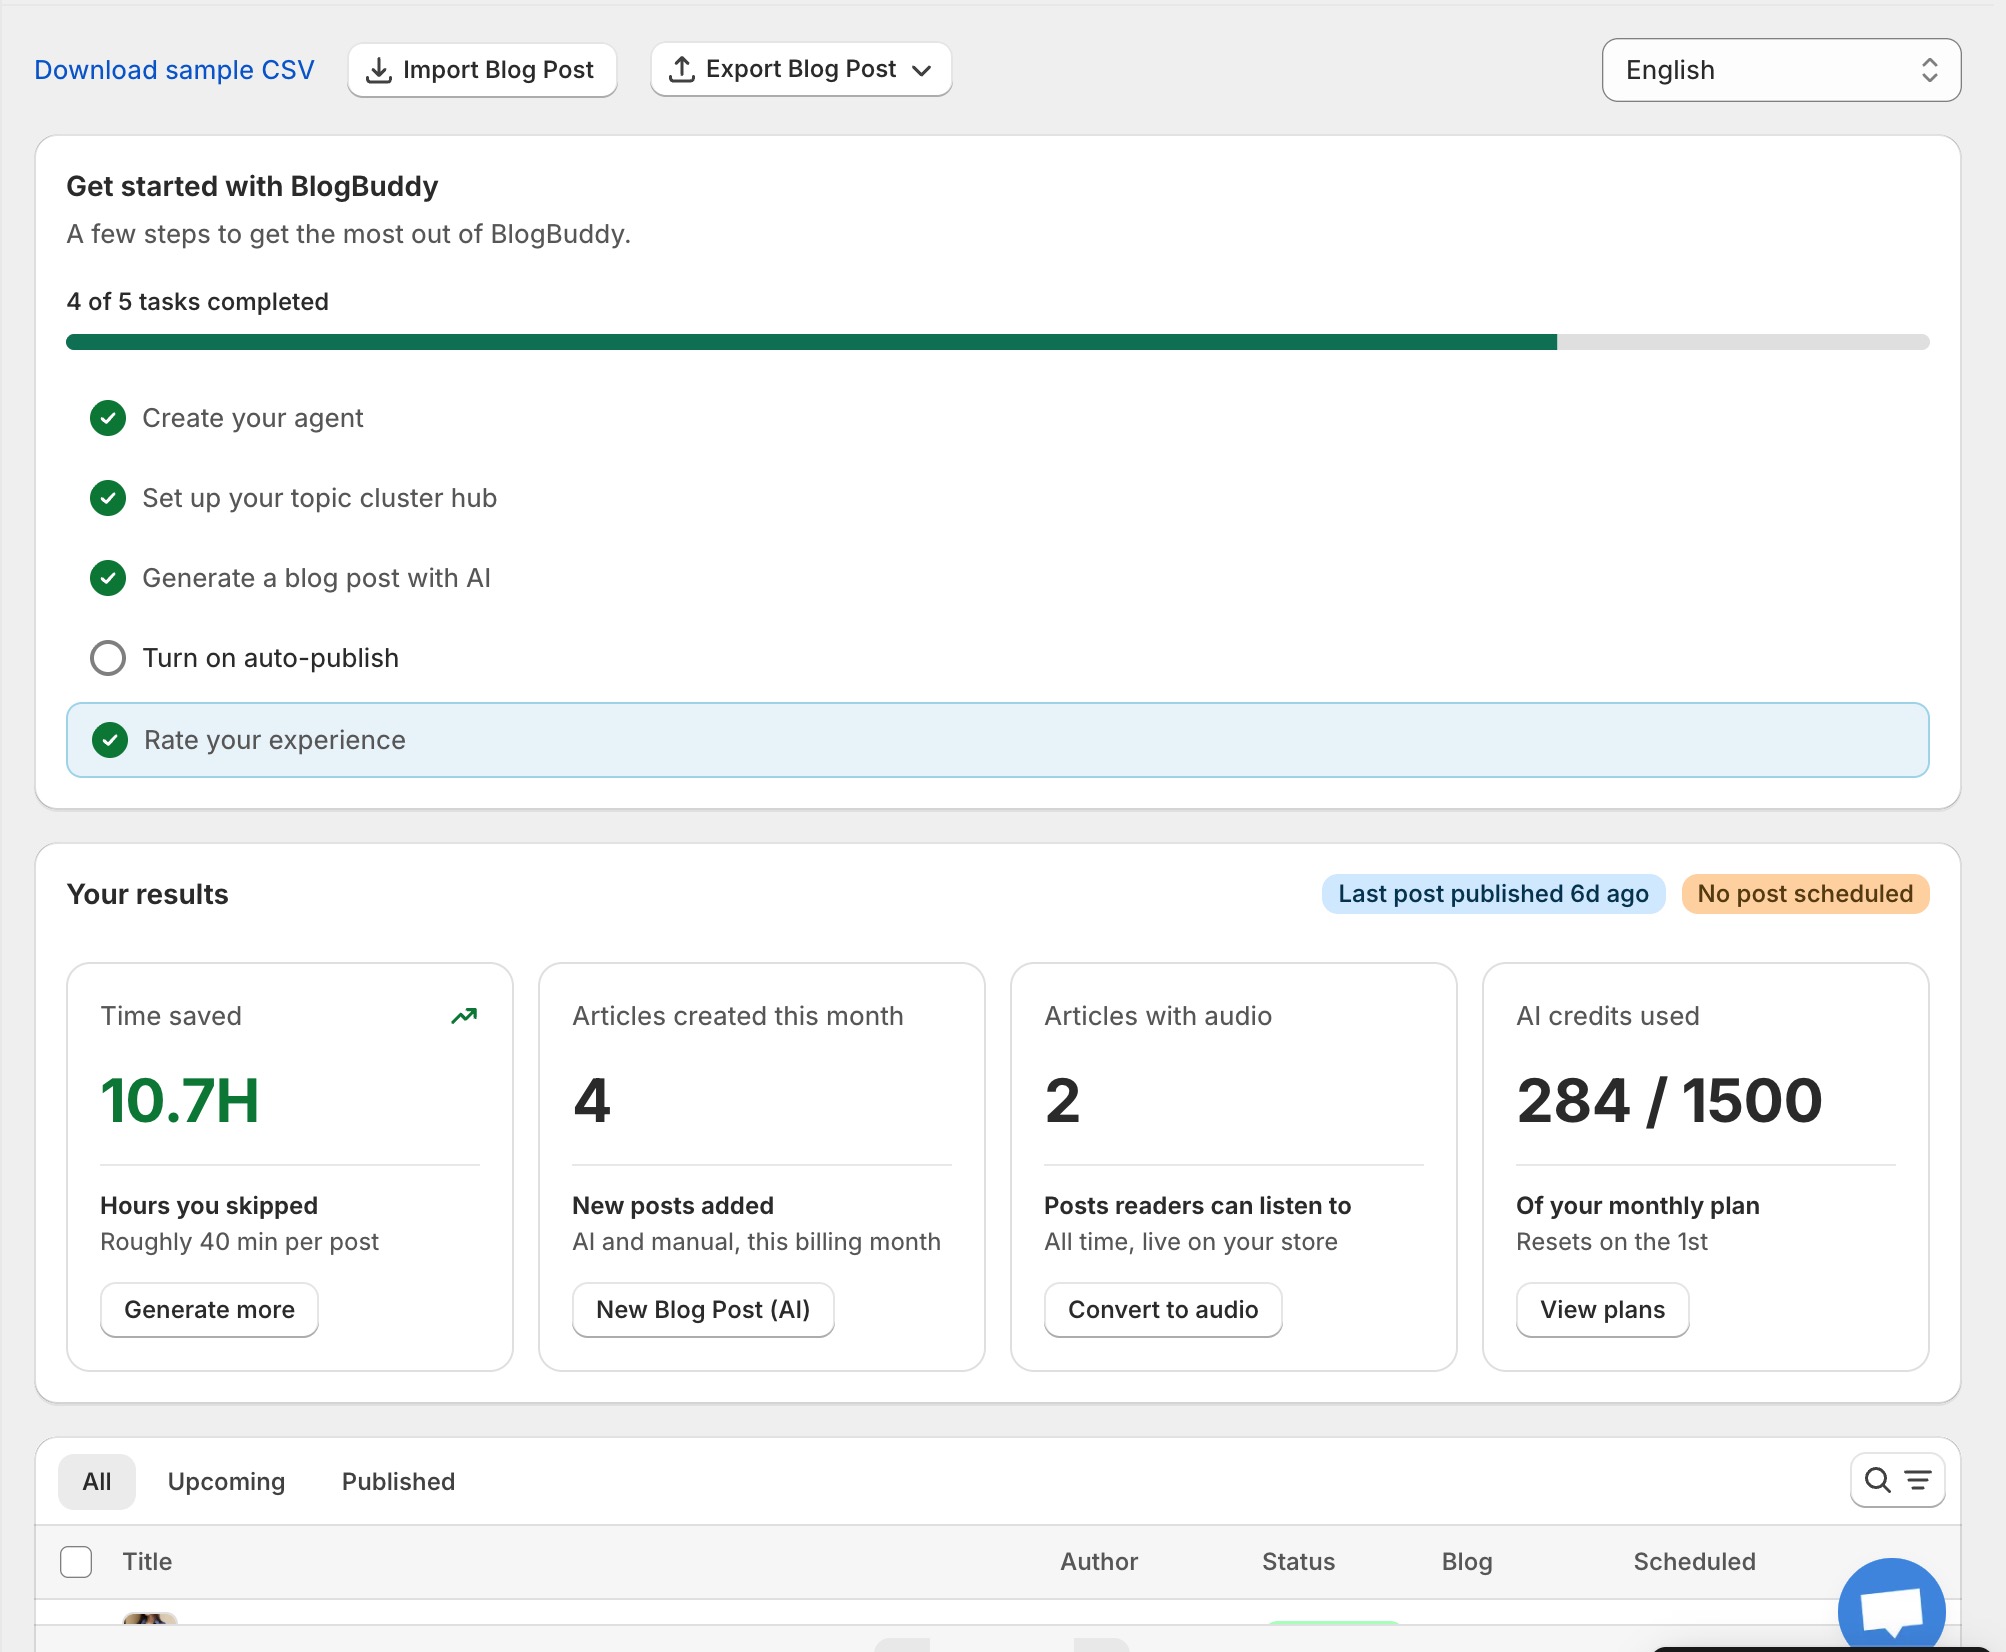Click the Roughly 40 min per post text
Image resolution: width=2006 pixels, height=1652 pixels.
tap(239, 1242)
